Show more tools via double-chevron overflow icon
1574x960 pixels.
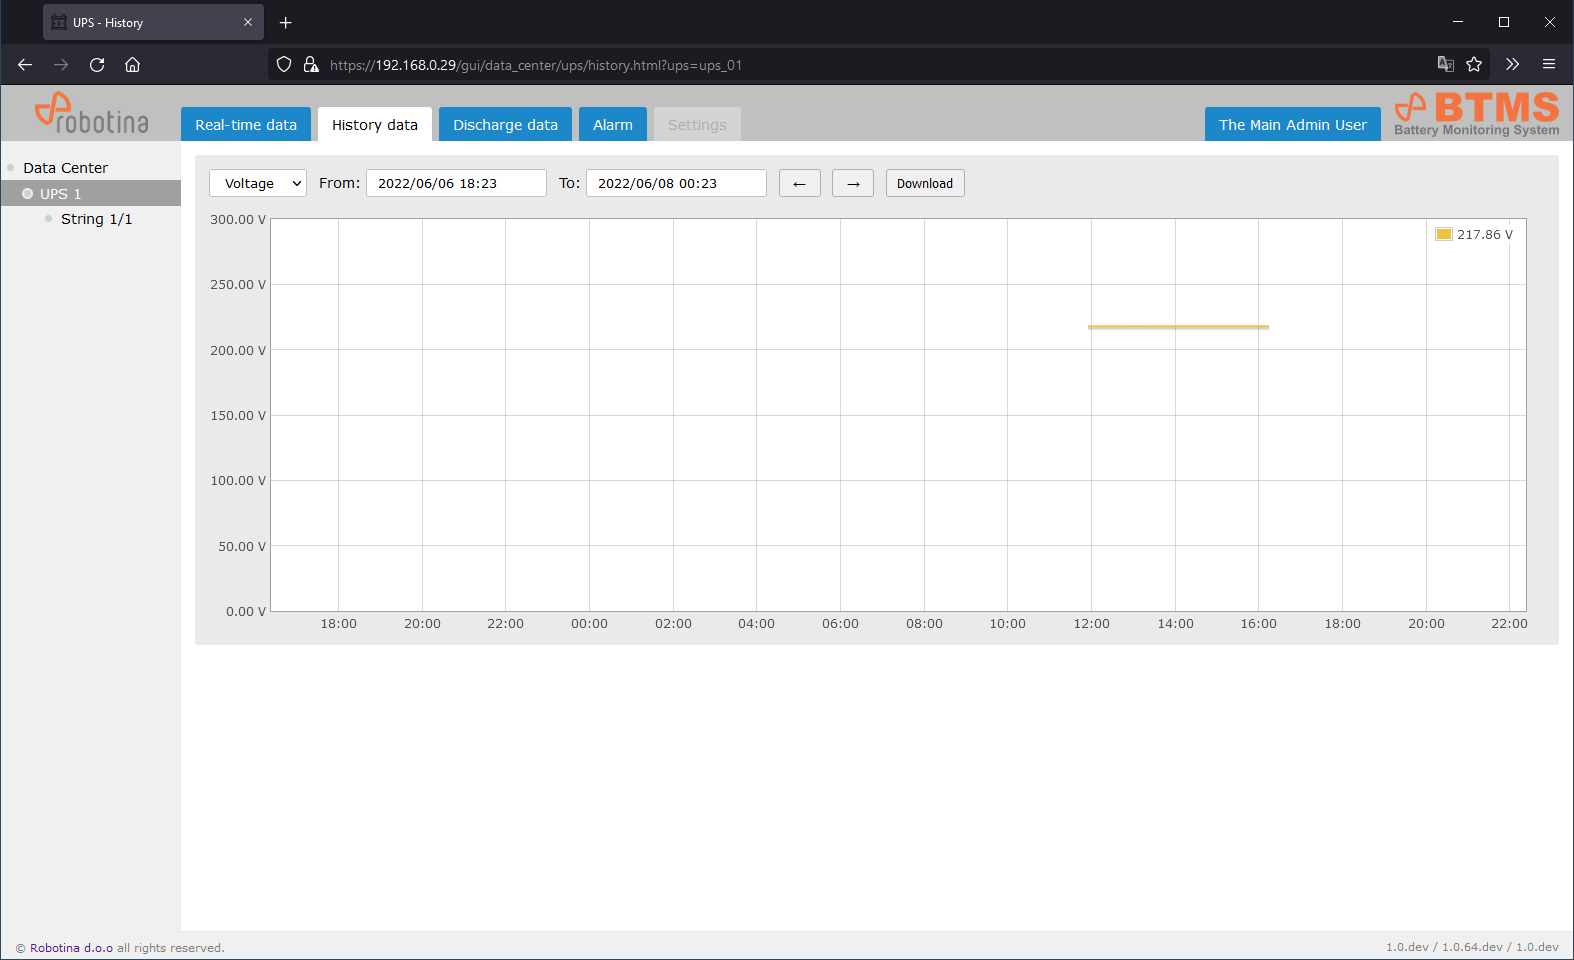pos(1512,65)
